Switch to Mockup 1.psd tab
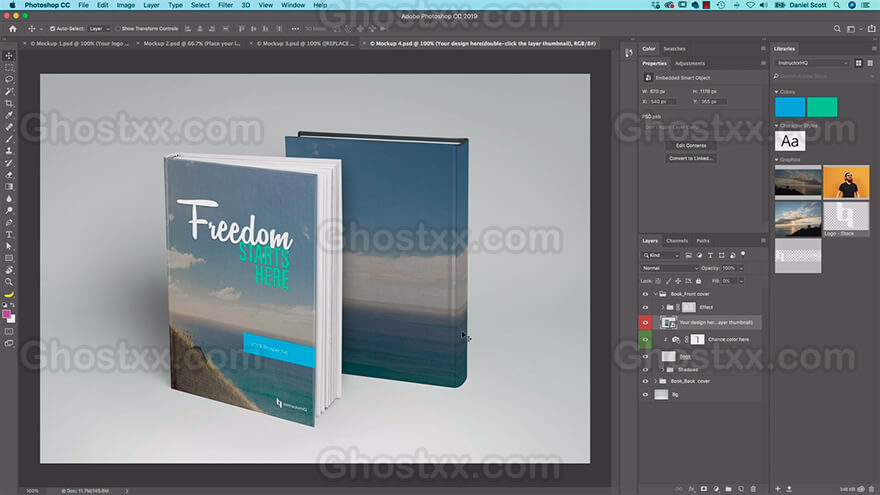Screen dimensions: 880x495 79,43
